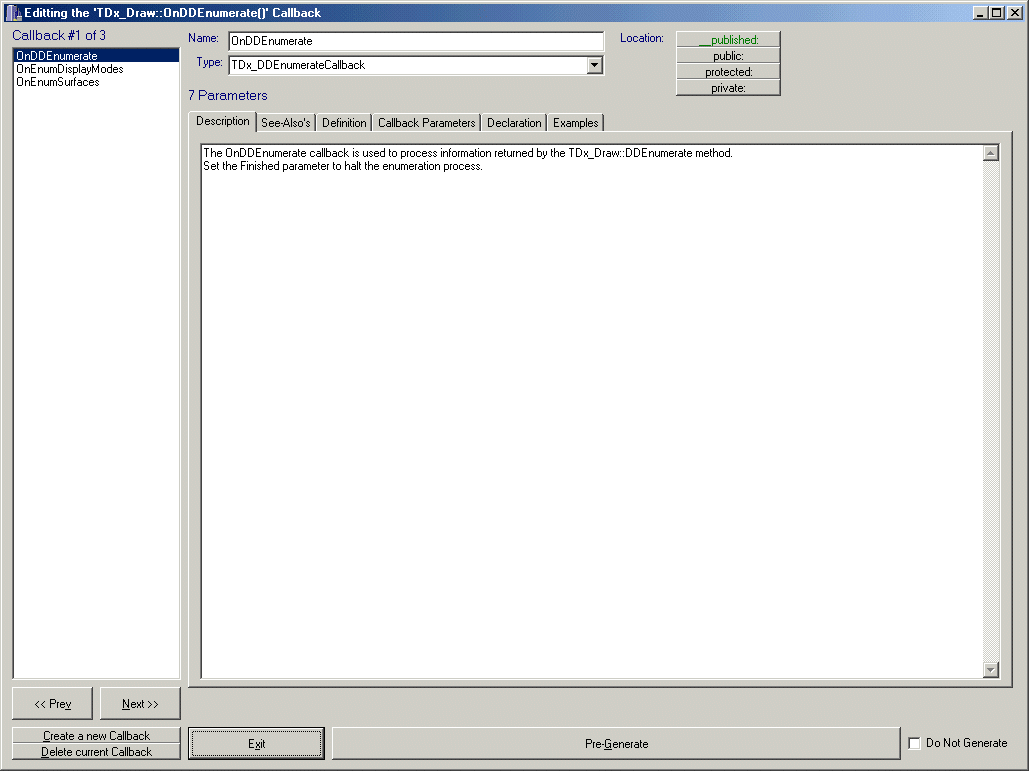The image size is (1029, 771).
Task: Select OnEnumSurfaces in callback list
Action: click(58, 82)
